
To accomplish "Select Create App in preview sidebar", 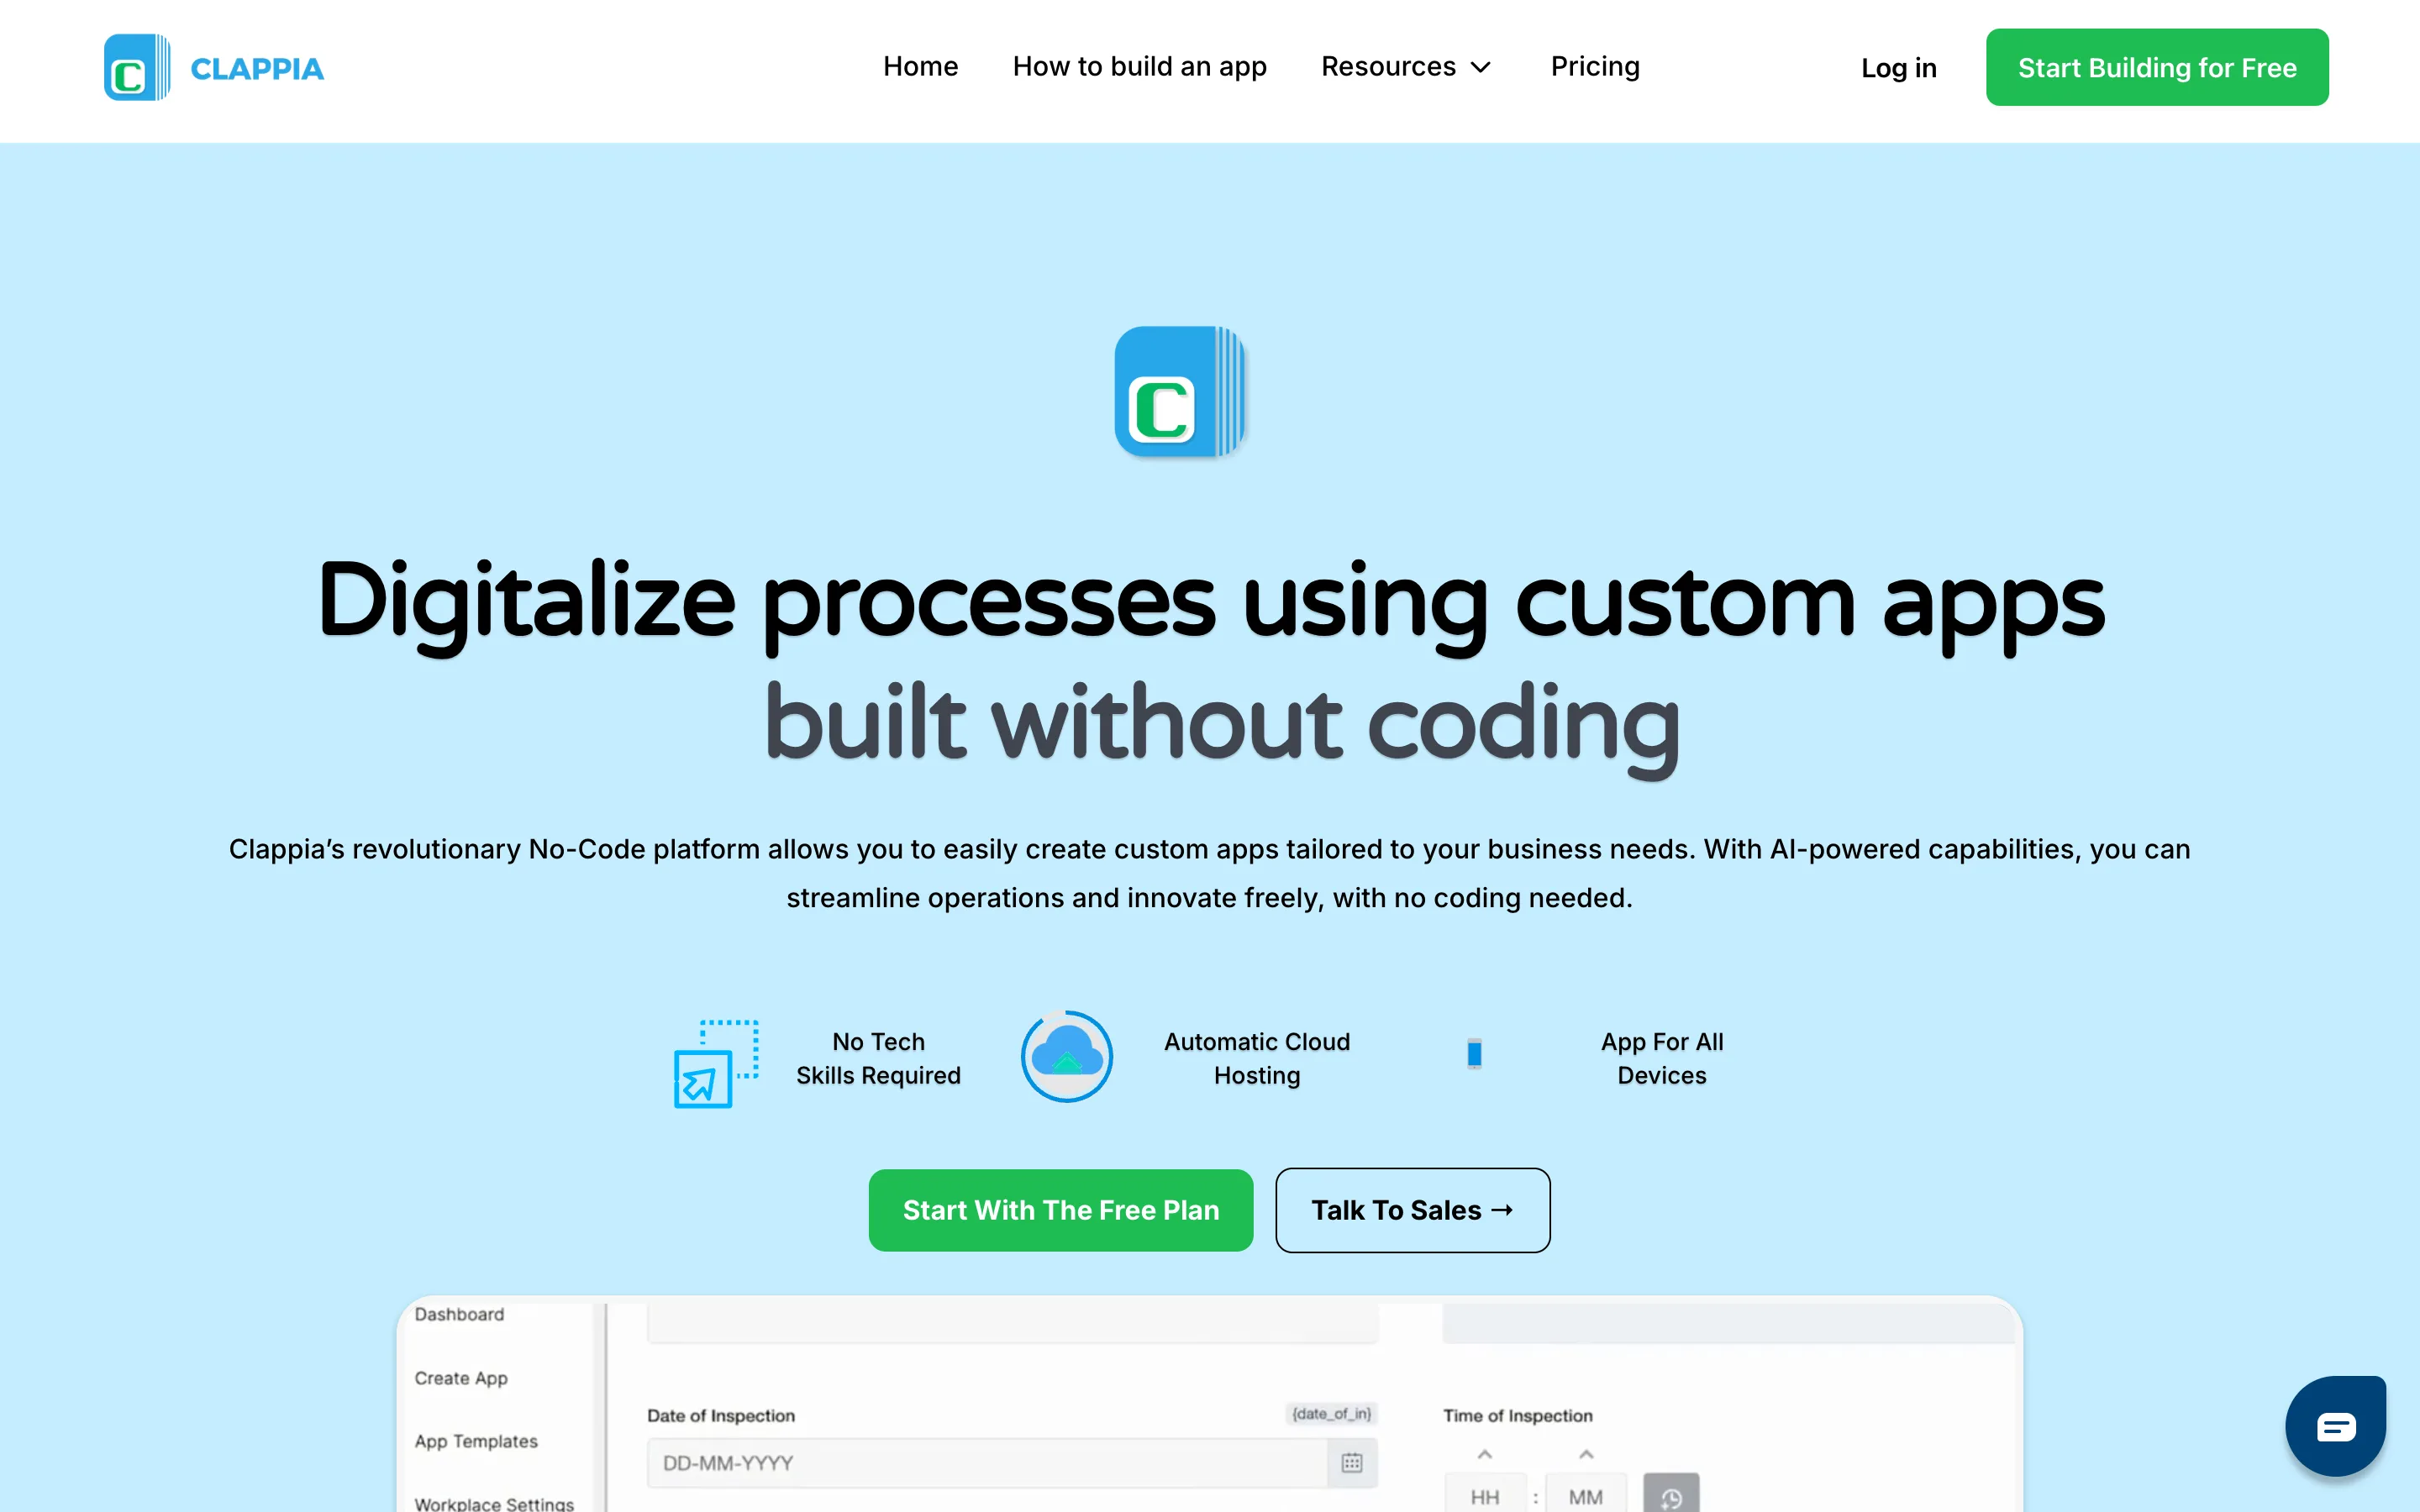I will [x=461, y=1378].
